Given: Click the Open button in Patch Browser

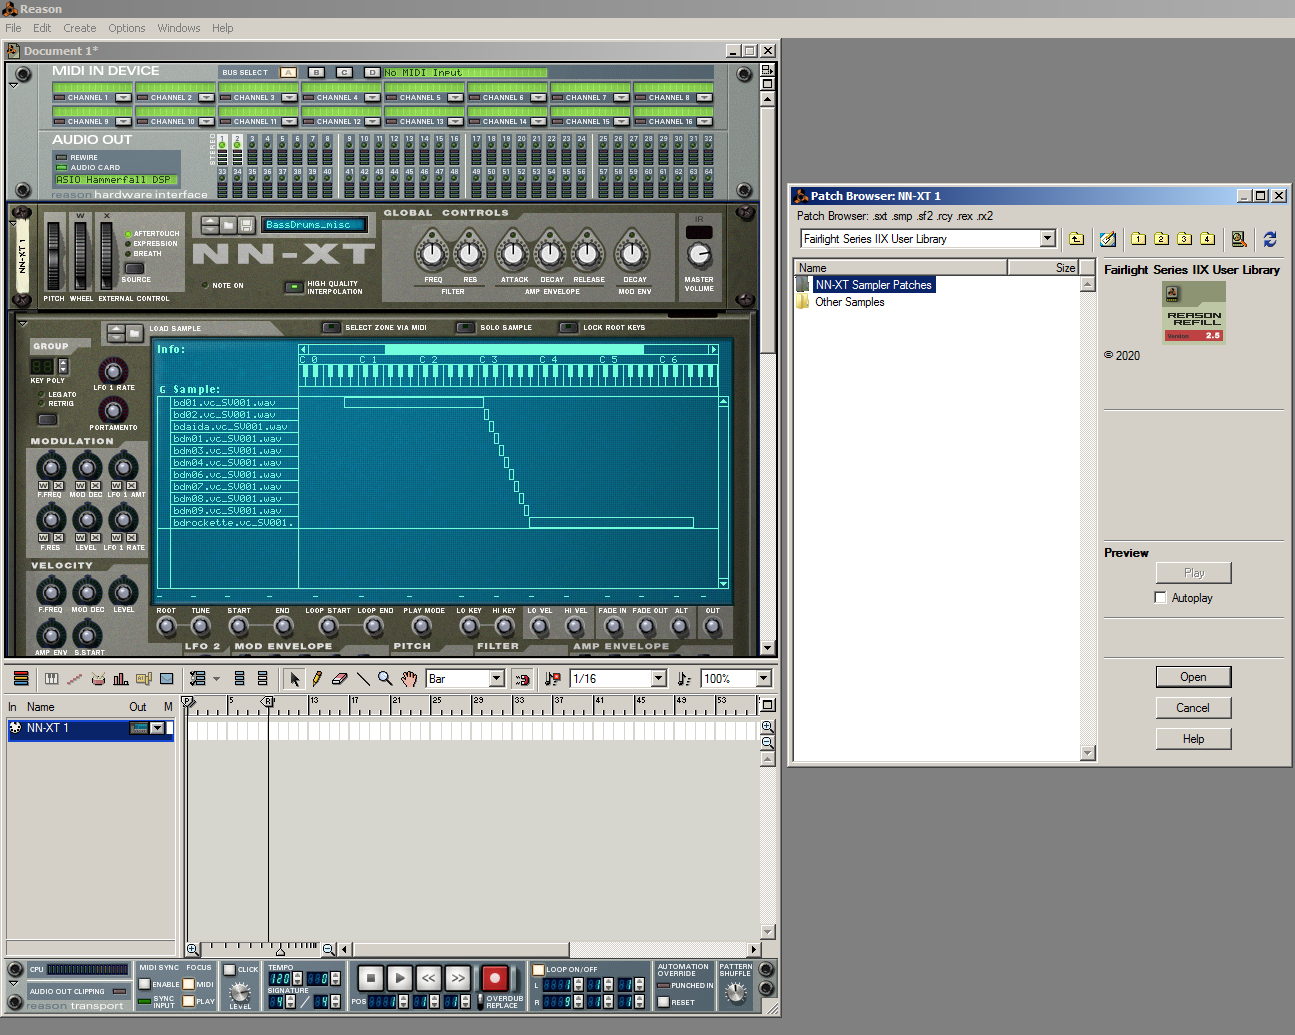Looking at the screenshot, I should coord(1192,677).
